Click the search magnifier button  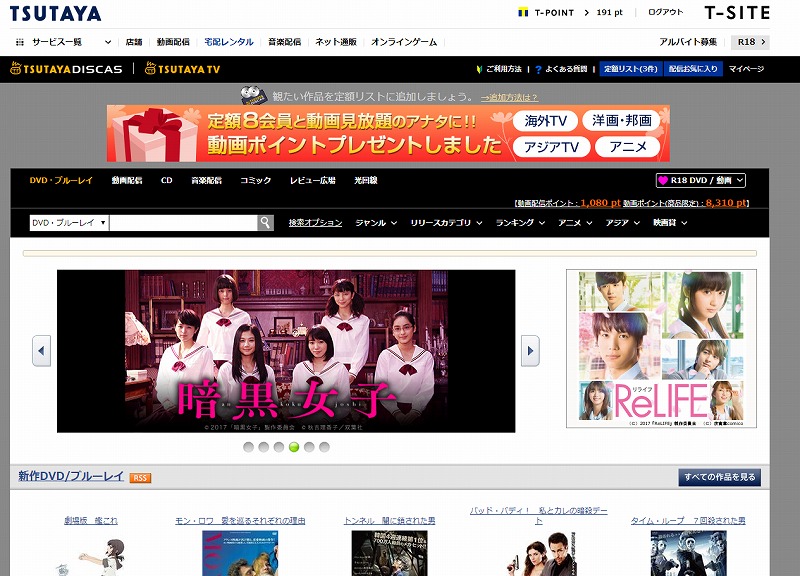[265, 223]
